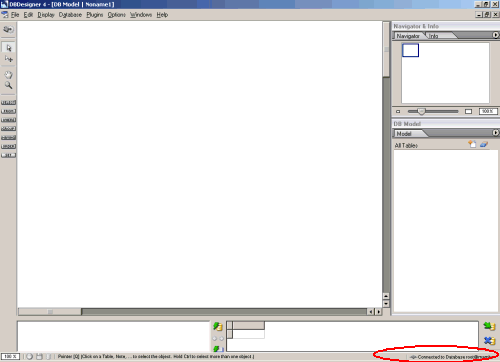Click the lower lightning execute-to-editor icon
500x362 pixels.
[218, 349]
